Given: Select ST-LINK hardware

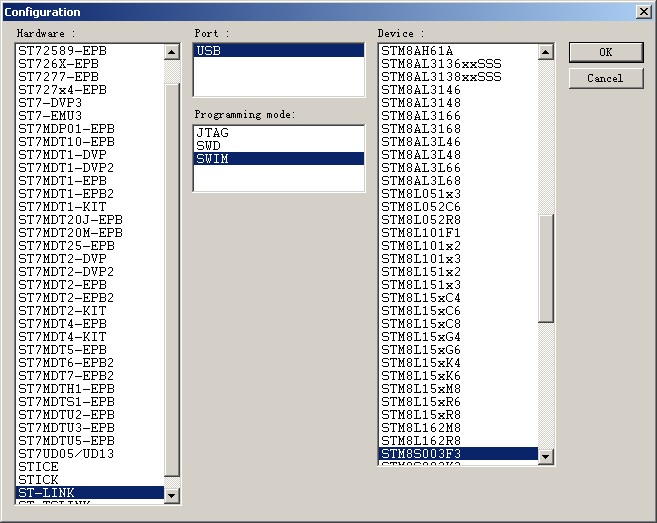Looking at the screenshot, I should pos(90,492).
